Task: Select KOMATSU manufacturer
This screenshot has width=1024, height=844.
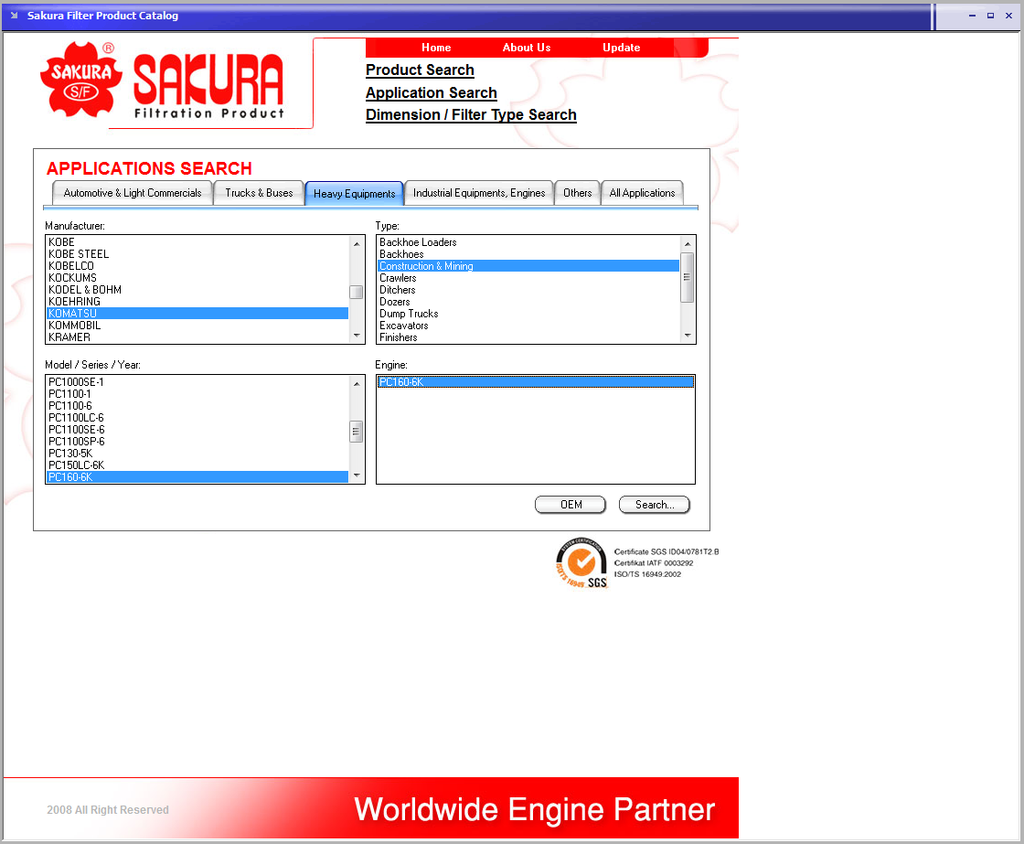Action: point(198,314)
